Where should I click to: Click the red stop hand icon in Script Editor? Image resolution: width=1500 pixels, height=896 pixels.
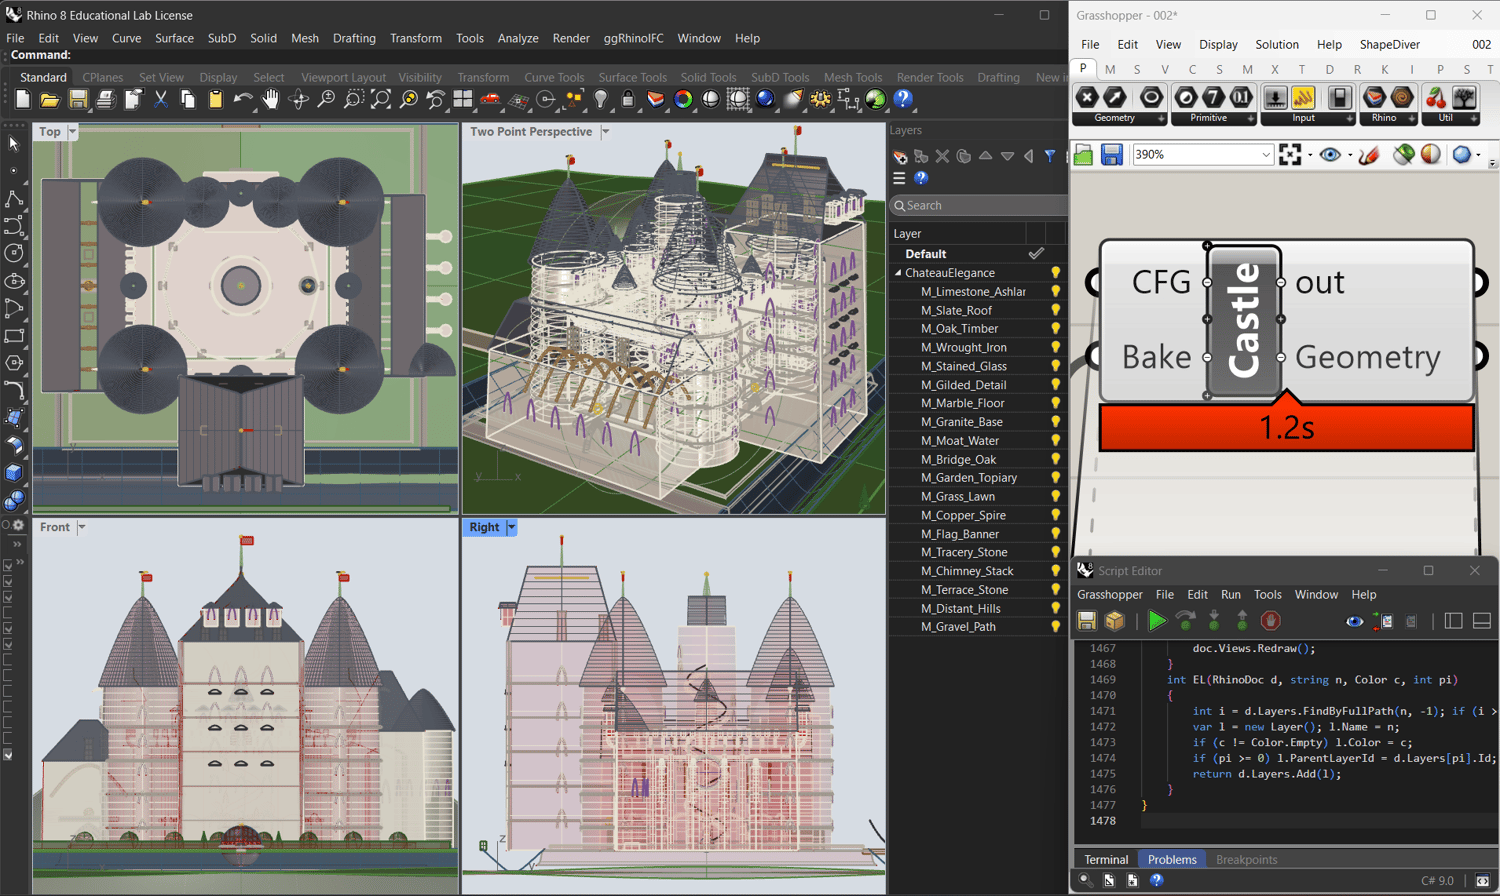(1270, 621)
